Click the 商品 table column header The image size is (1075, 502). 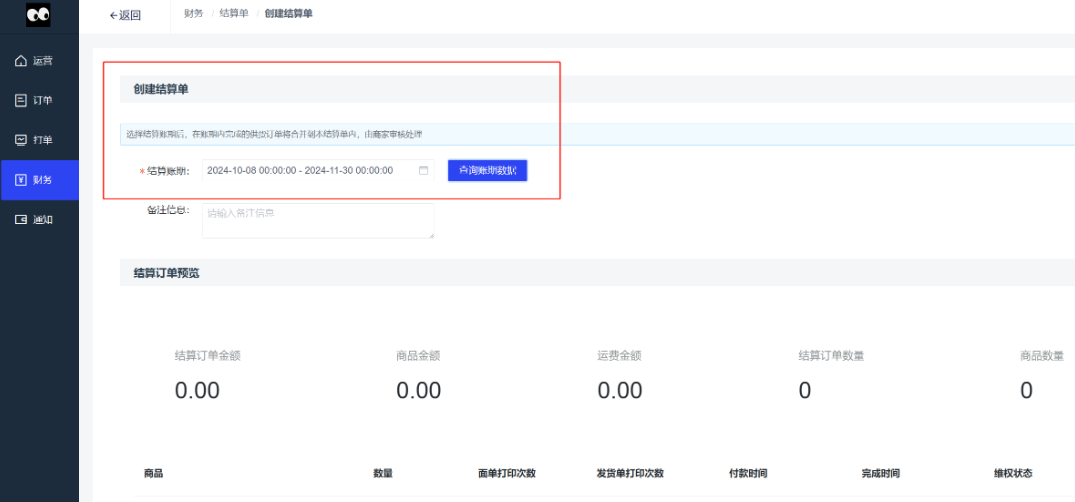point(153,473)
